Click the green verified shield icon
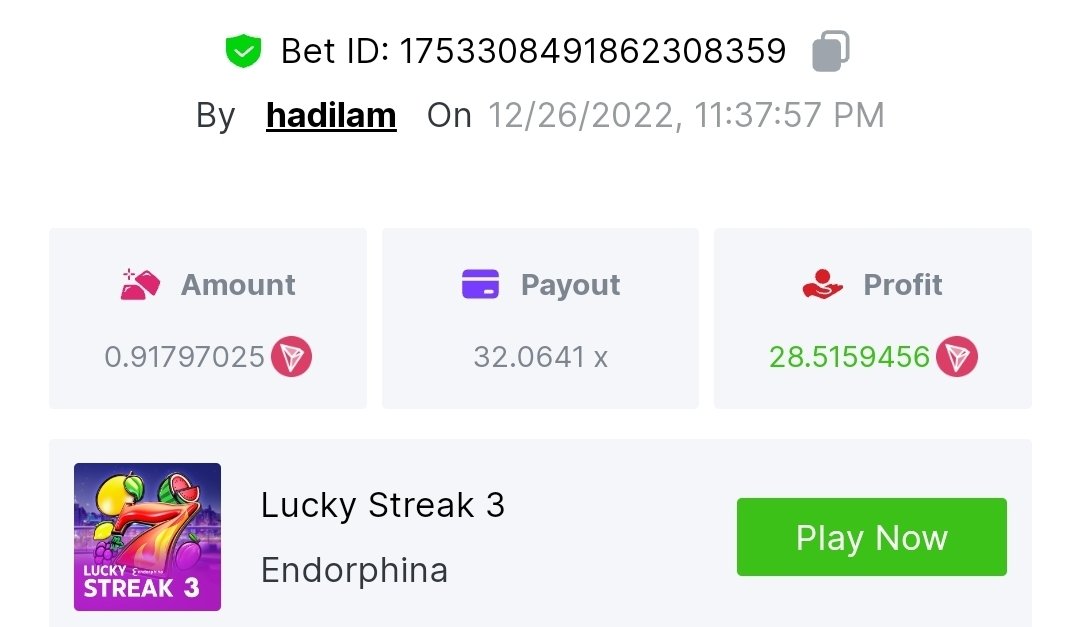Image resolution: width=1080 pixels, height=627 pixels. [x=243, y=51]
